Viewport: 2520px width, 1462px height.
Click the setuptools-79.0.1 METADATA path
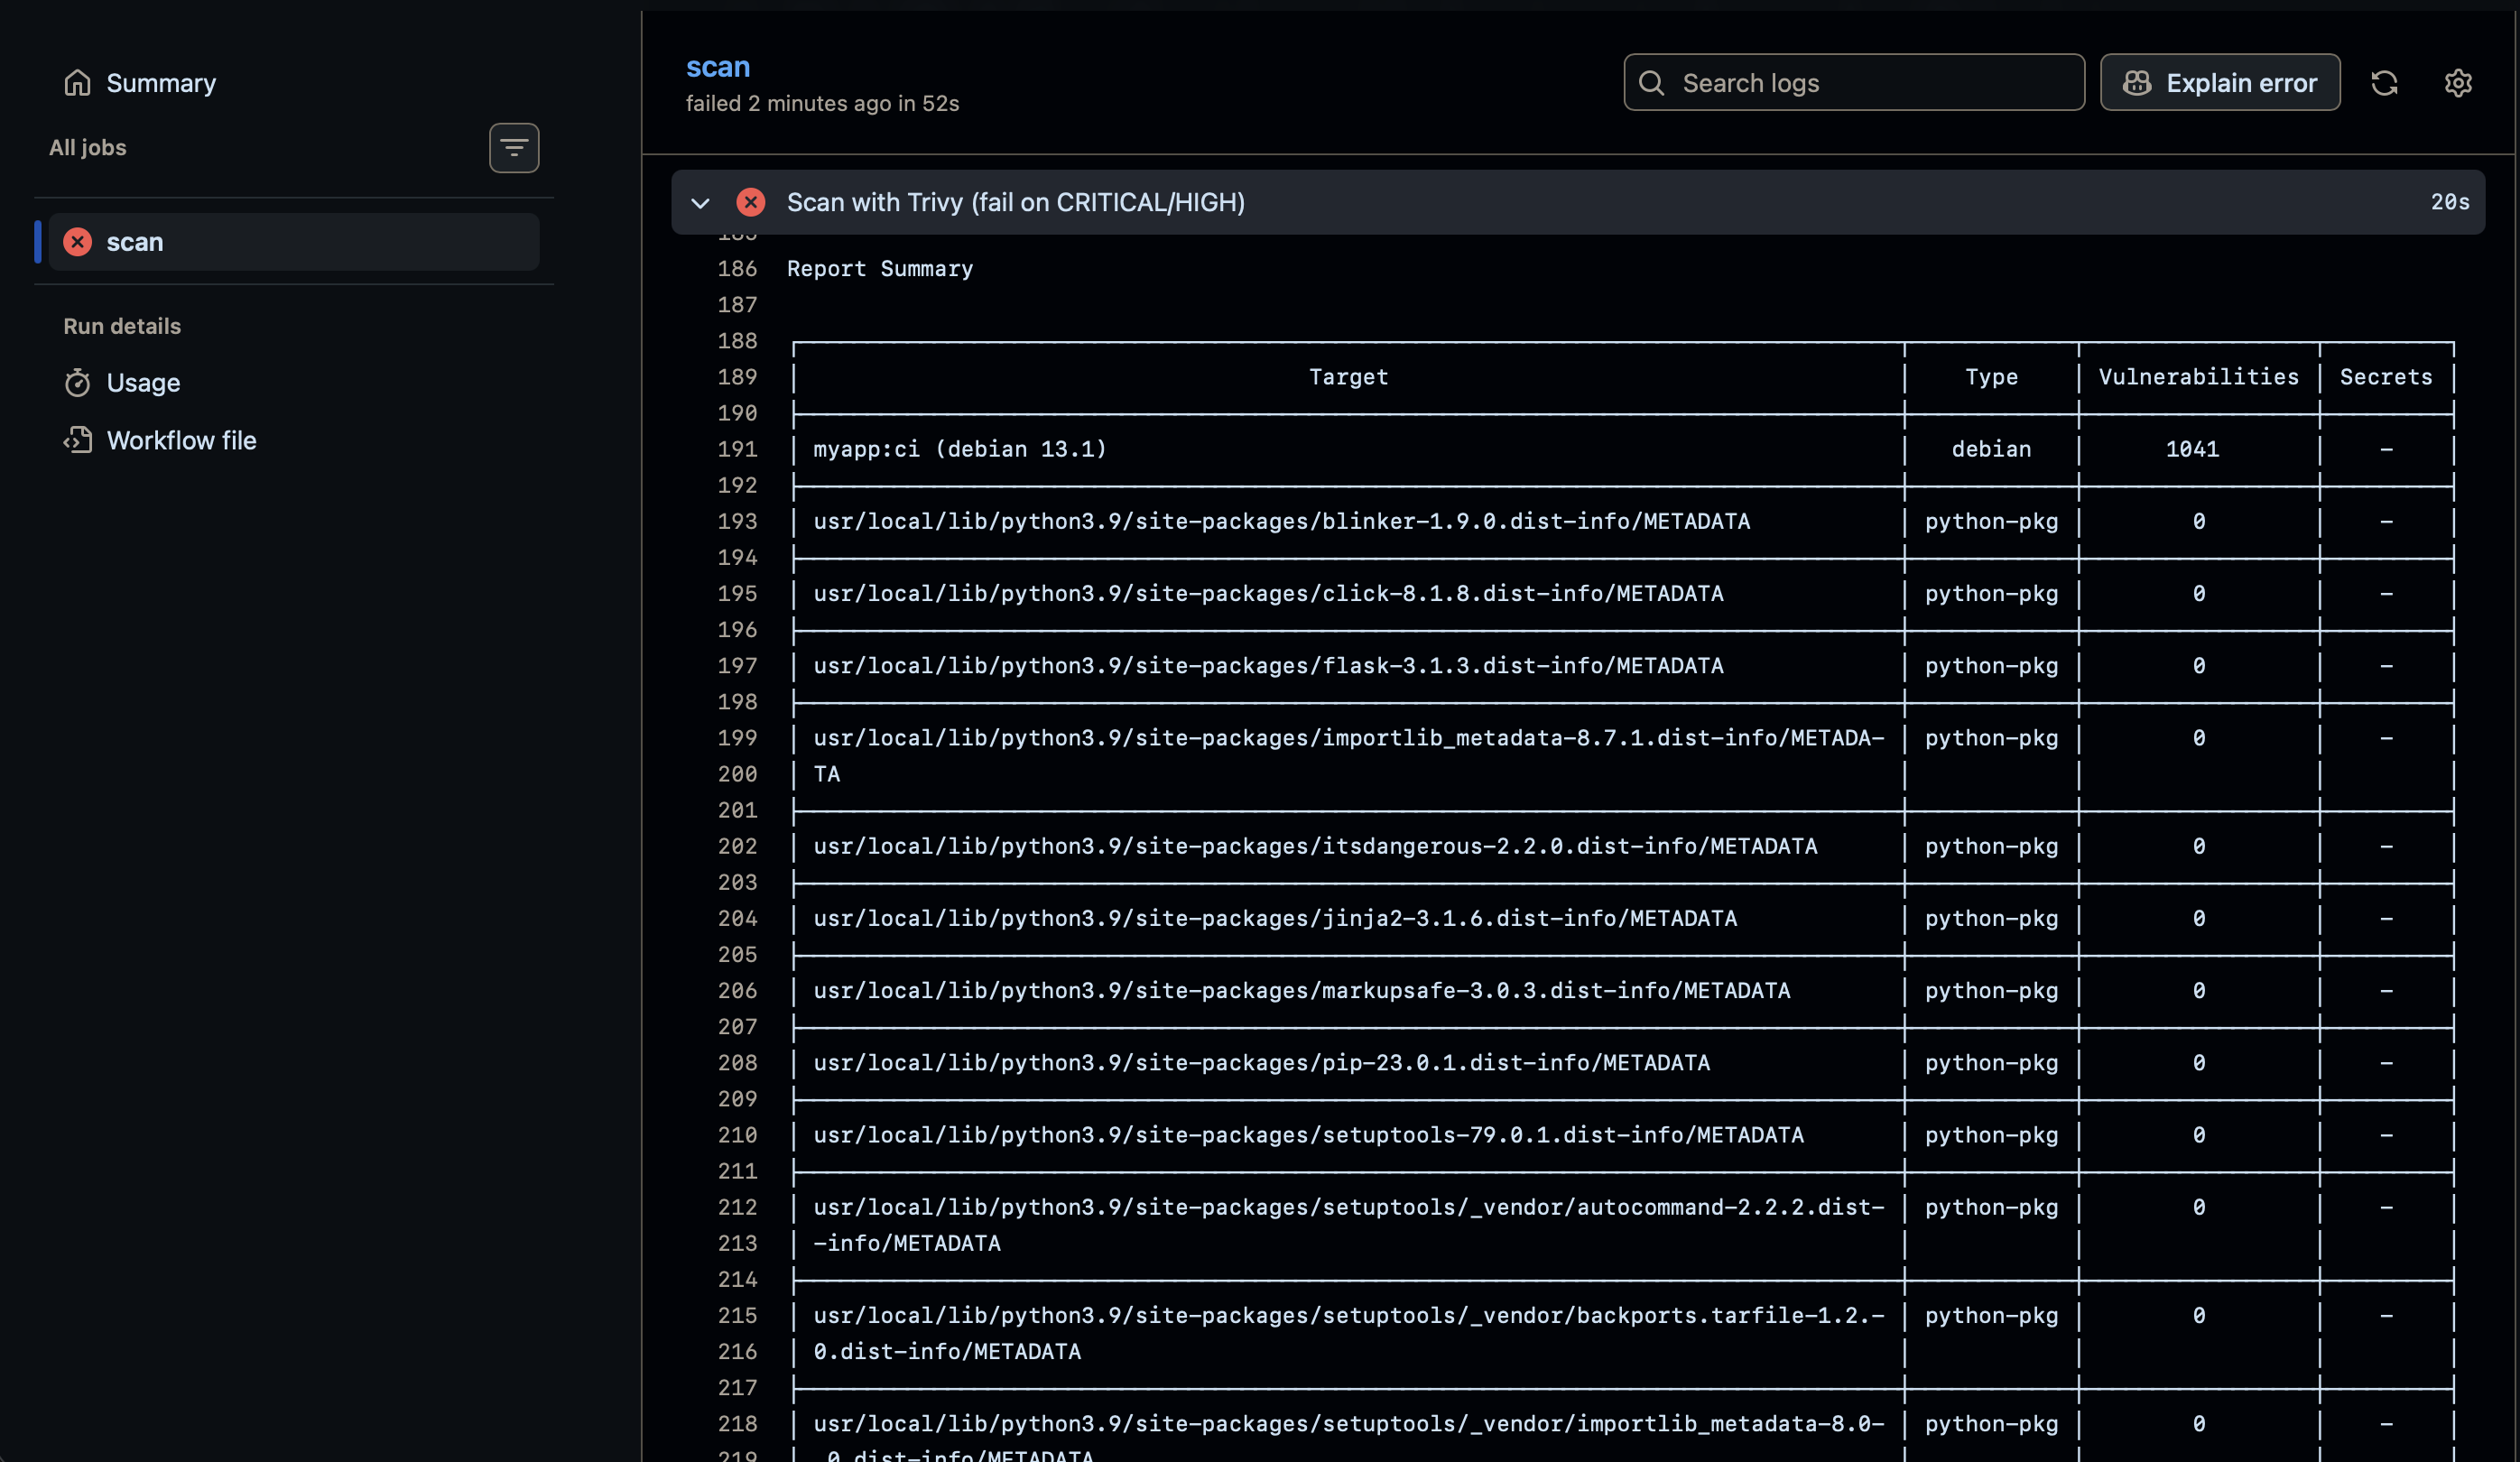1309,1135
